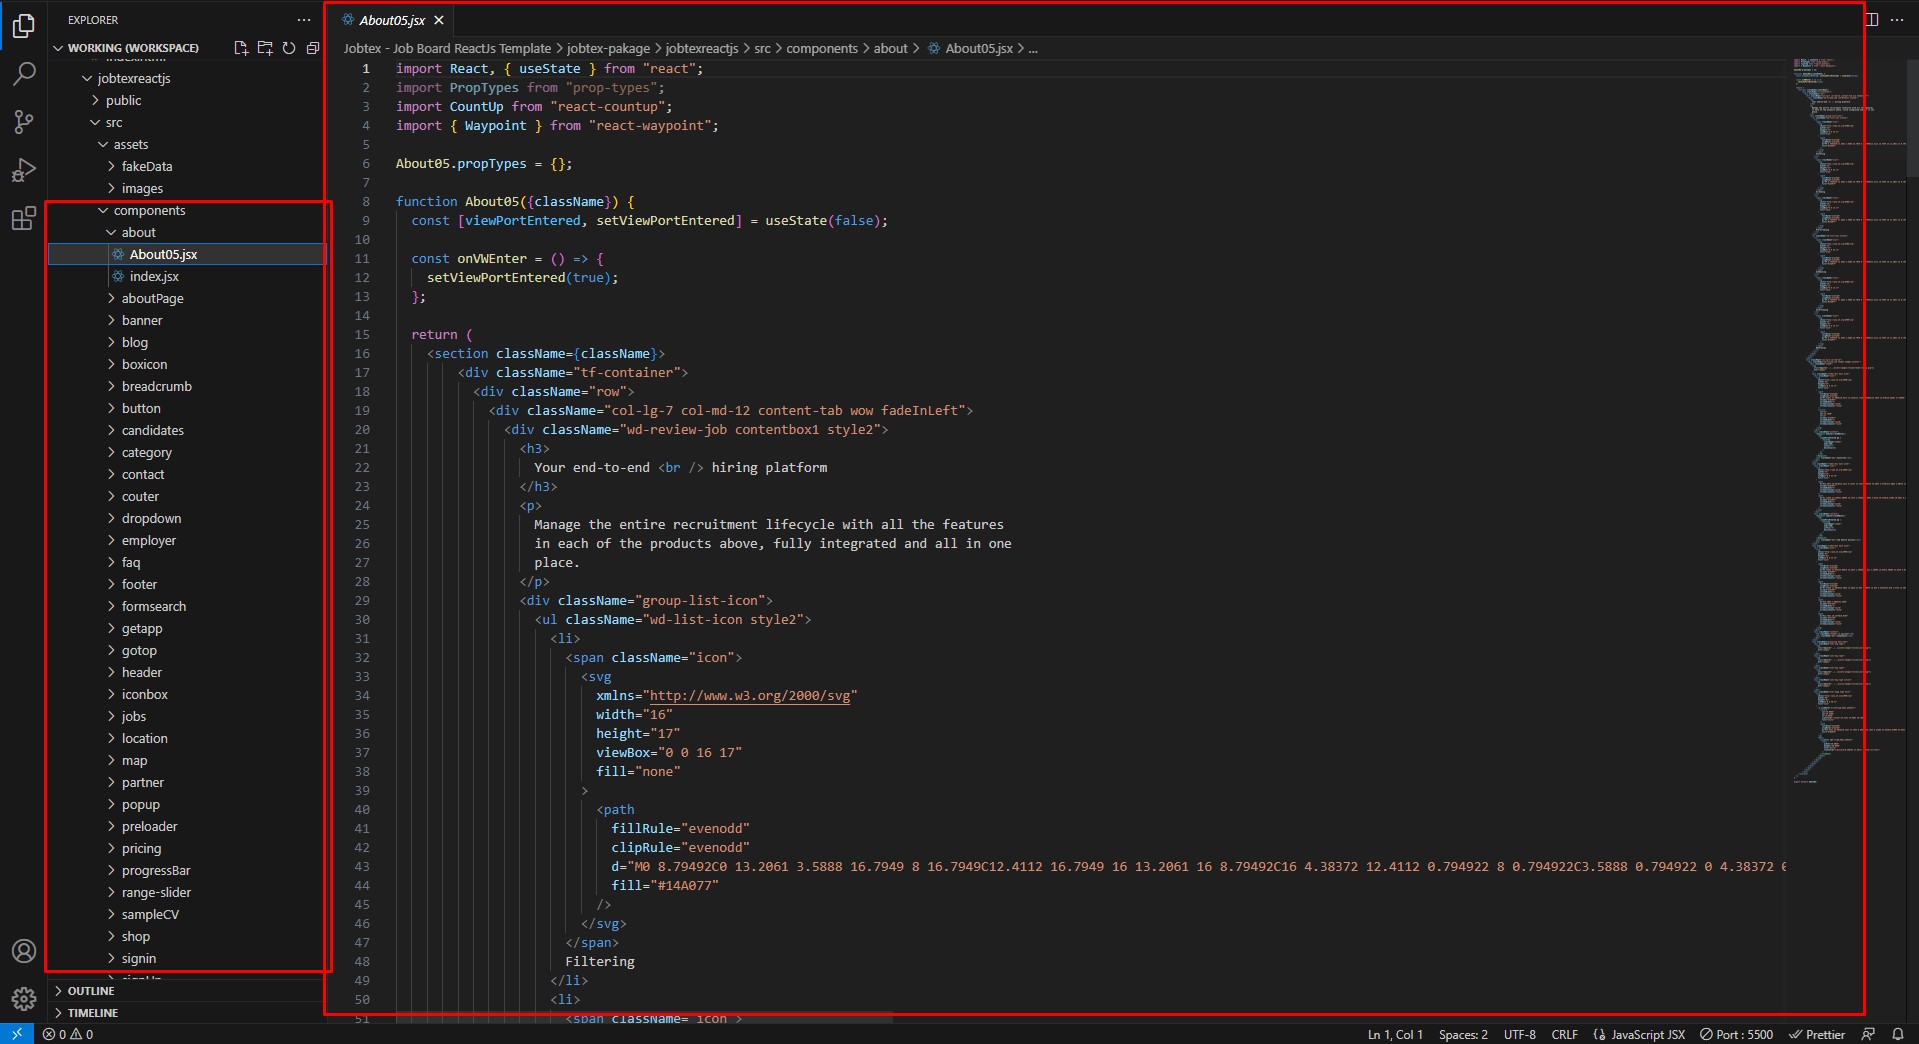The height and width of the screenshot is (1044, 1919).
Task: Click the JavaScript JSX language mode
Action: click(1646, 1035)
